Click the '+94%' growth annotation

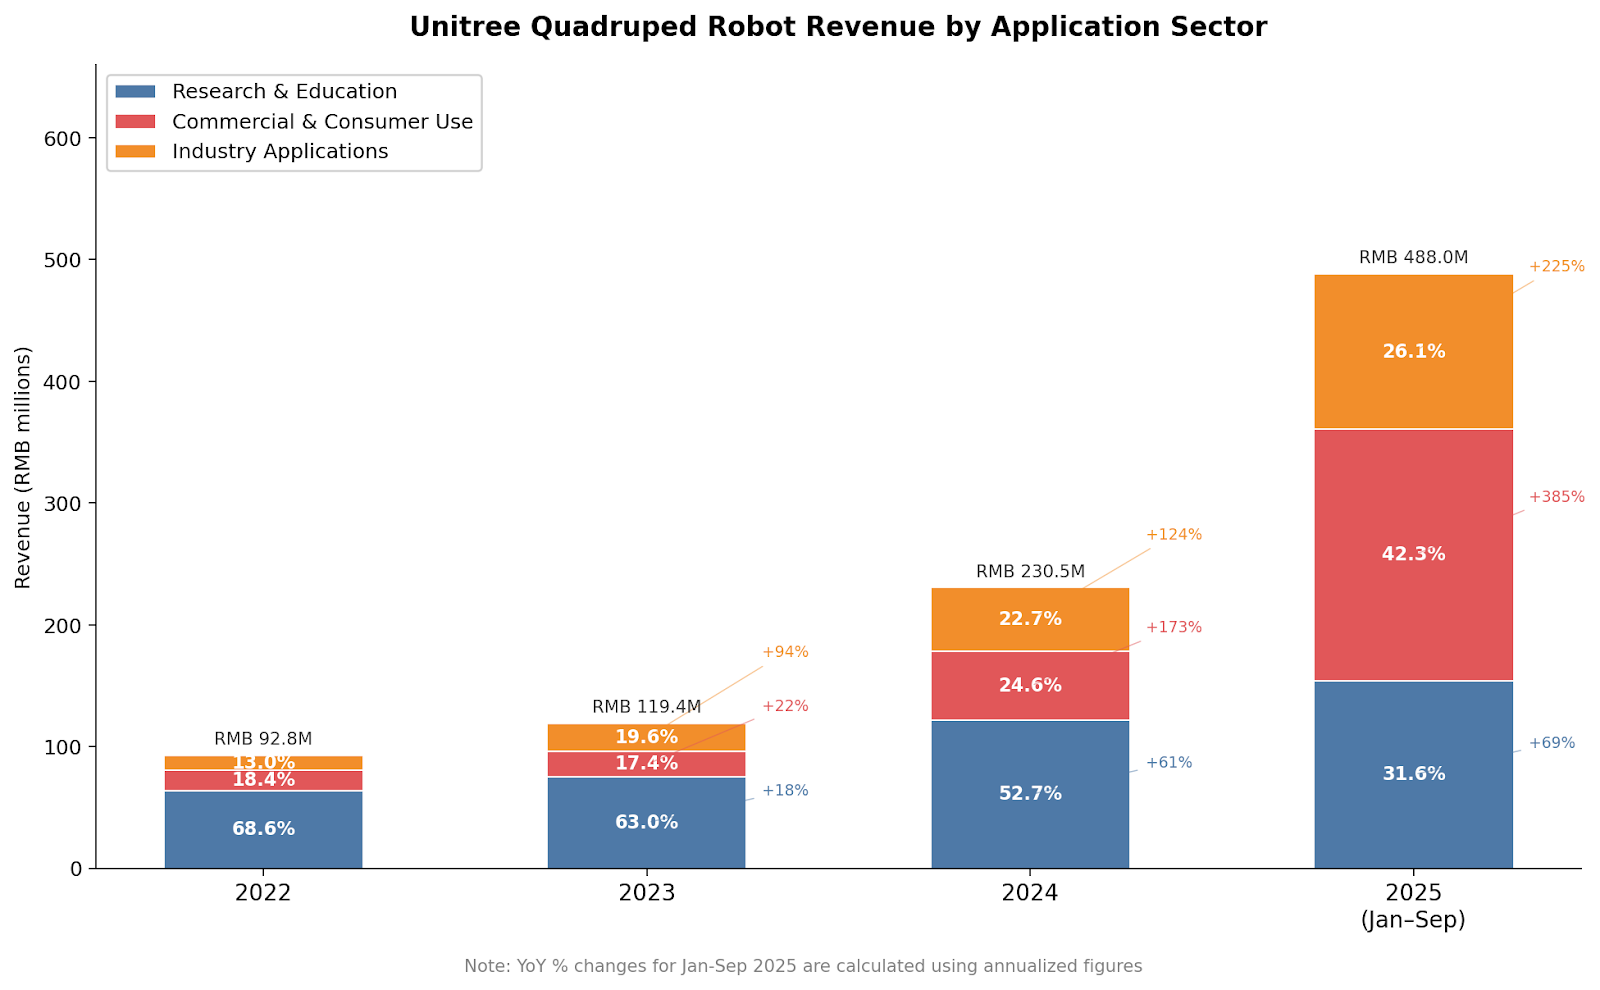click(785, 652)
